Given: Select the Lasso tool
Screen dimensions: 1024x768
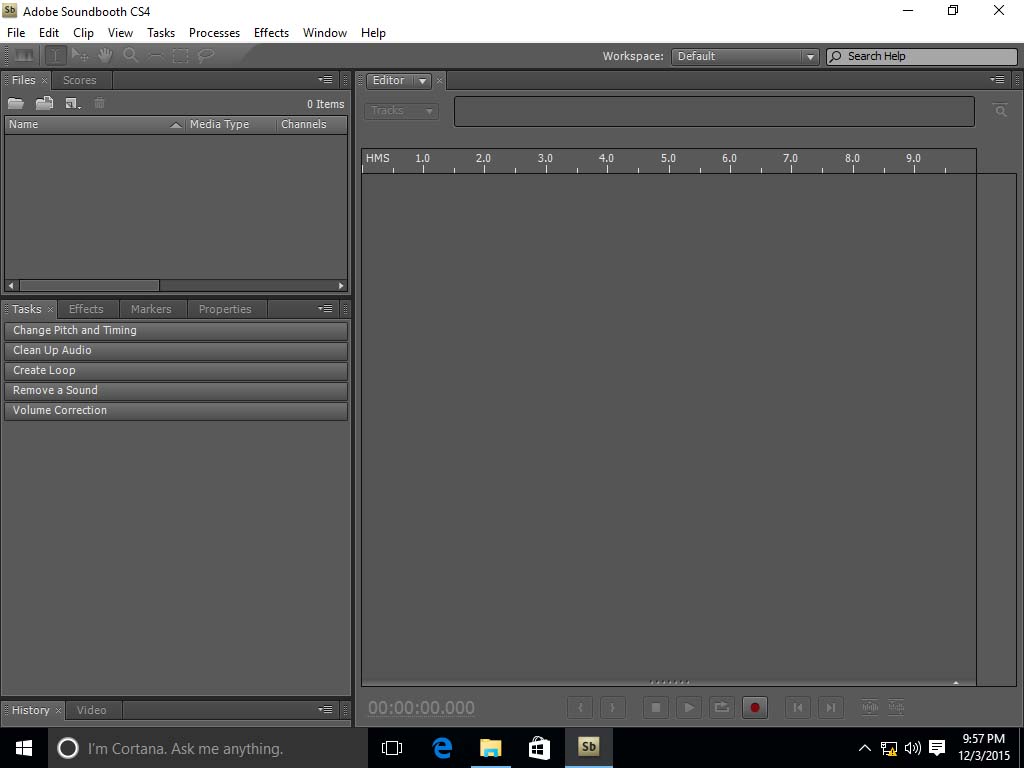Looking at the screenshot, I should (206, 56).
